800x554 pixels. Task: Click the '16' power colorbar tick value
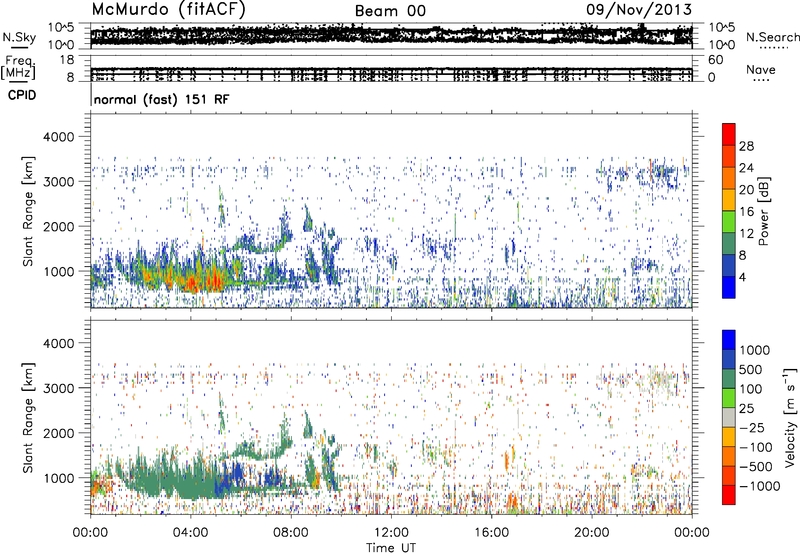[746, 212]
